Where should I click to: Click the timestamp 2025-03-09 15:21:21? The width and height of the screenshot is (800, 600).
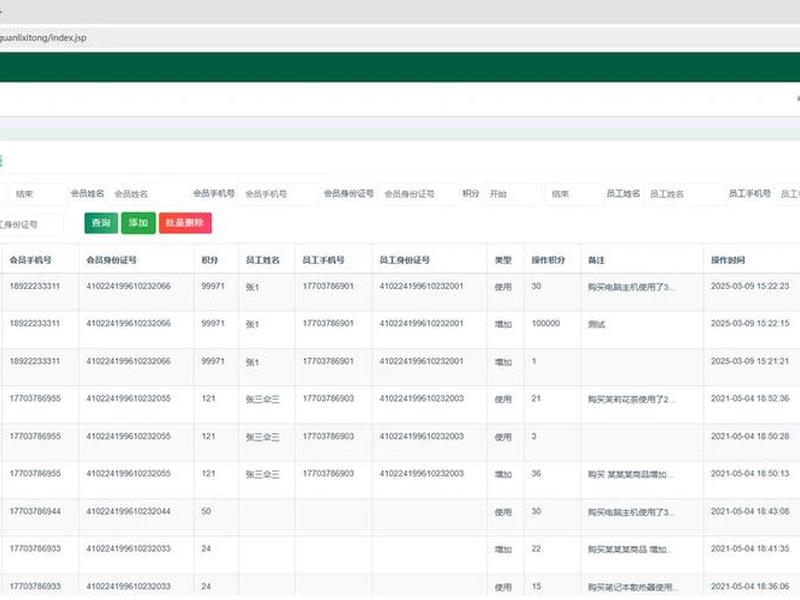click(750, 361)
